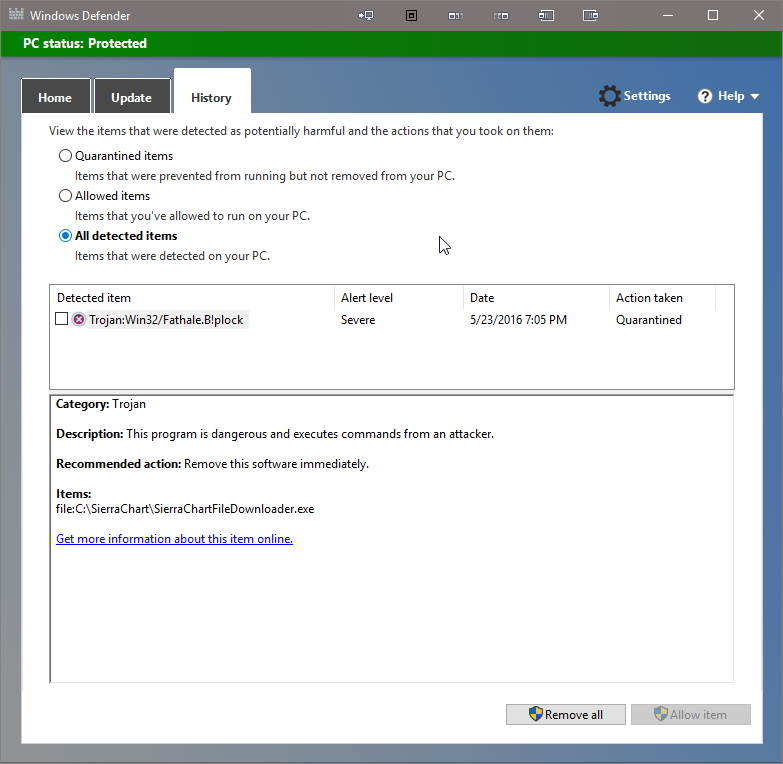783x764 pixels.
Task: Click the move-window-to-left-desktop title bar icon
Action: [x=455, y=16]
